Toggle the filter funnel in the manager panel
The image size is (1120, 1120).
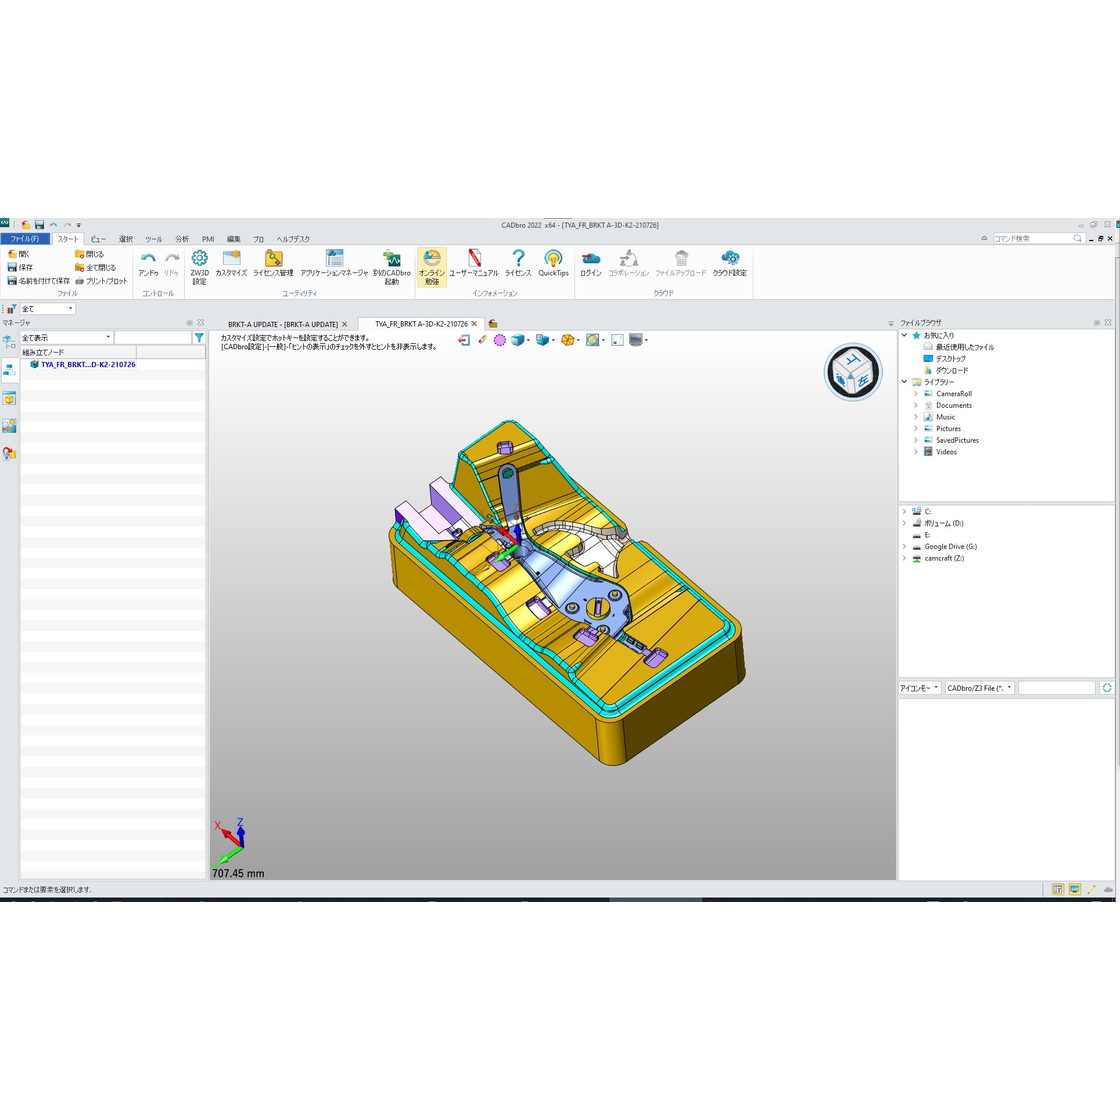click(199, 337)
